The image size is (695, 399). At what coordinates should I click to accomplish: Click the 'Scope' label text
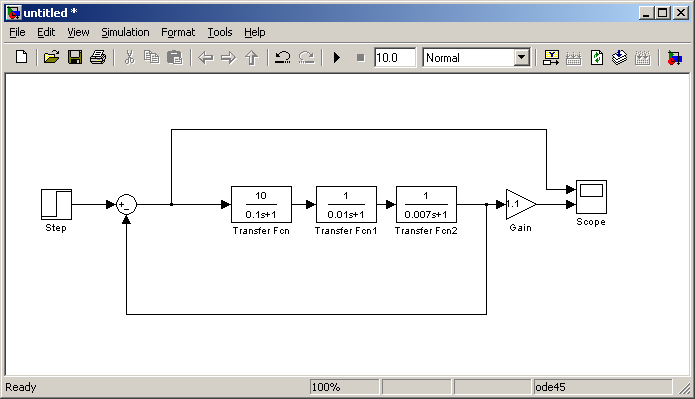591,222
